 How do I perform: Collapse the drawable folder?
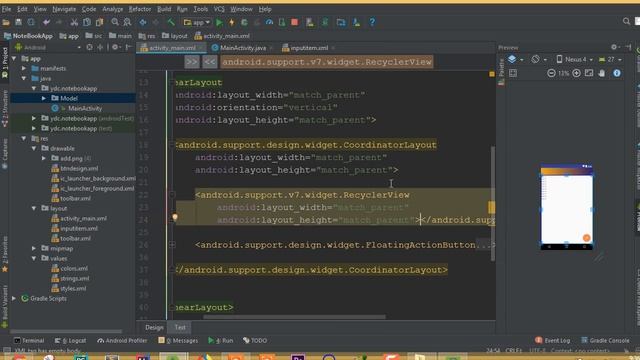click(34, 148)
